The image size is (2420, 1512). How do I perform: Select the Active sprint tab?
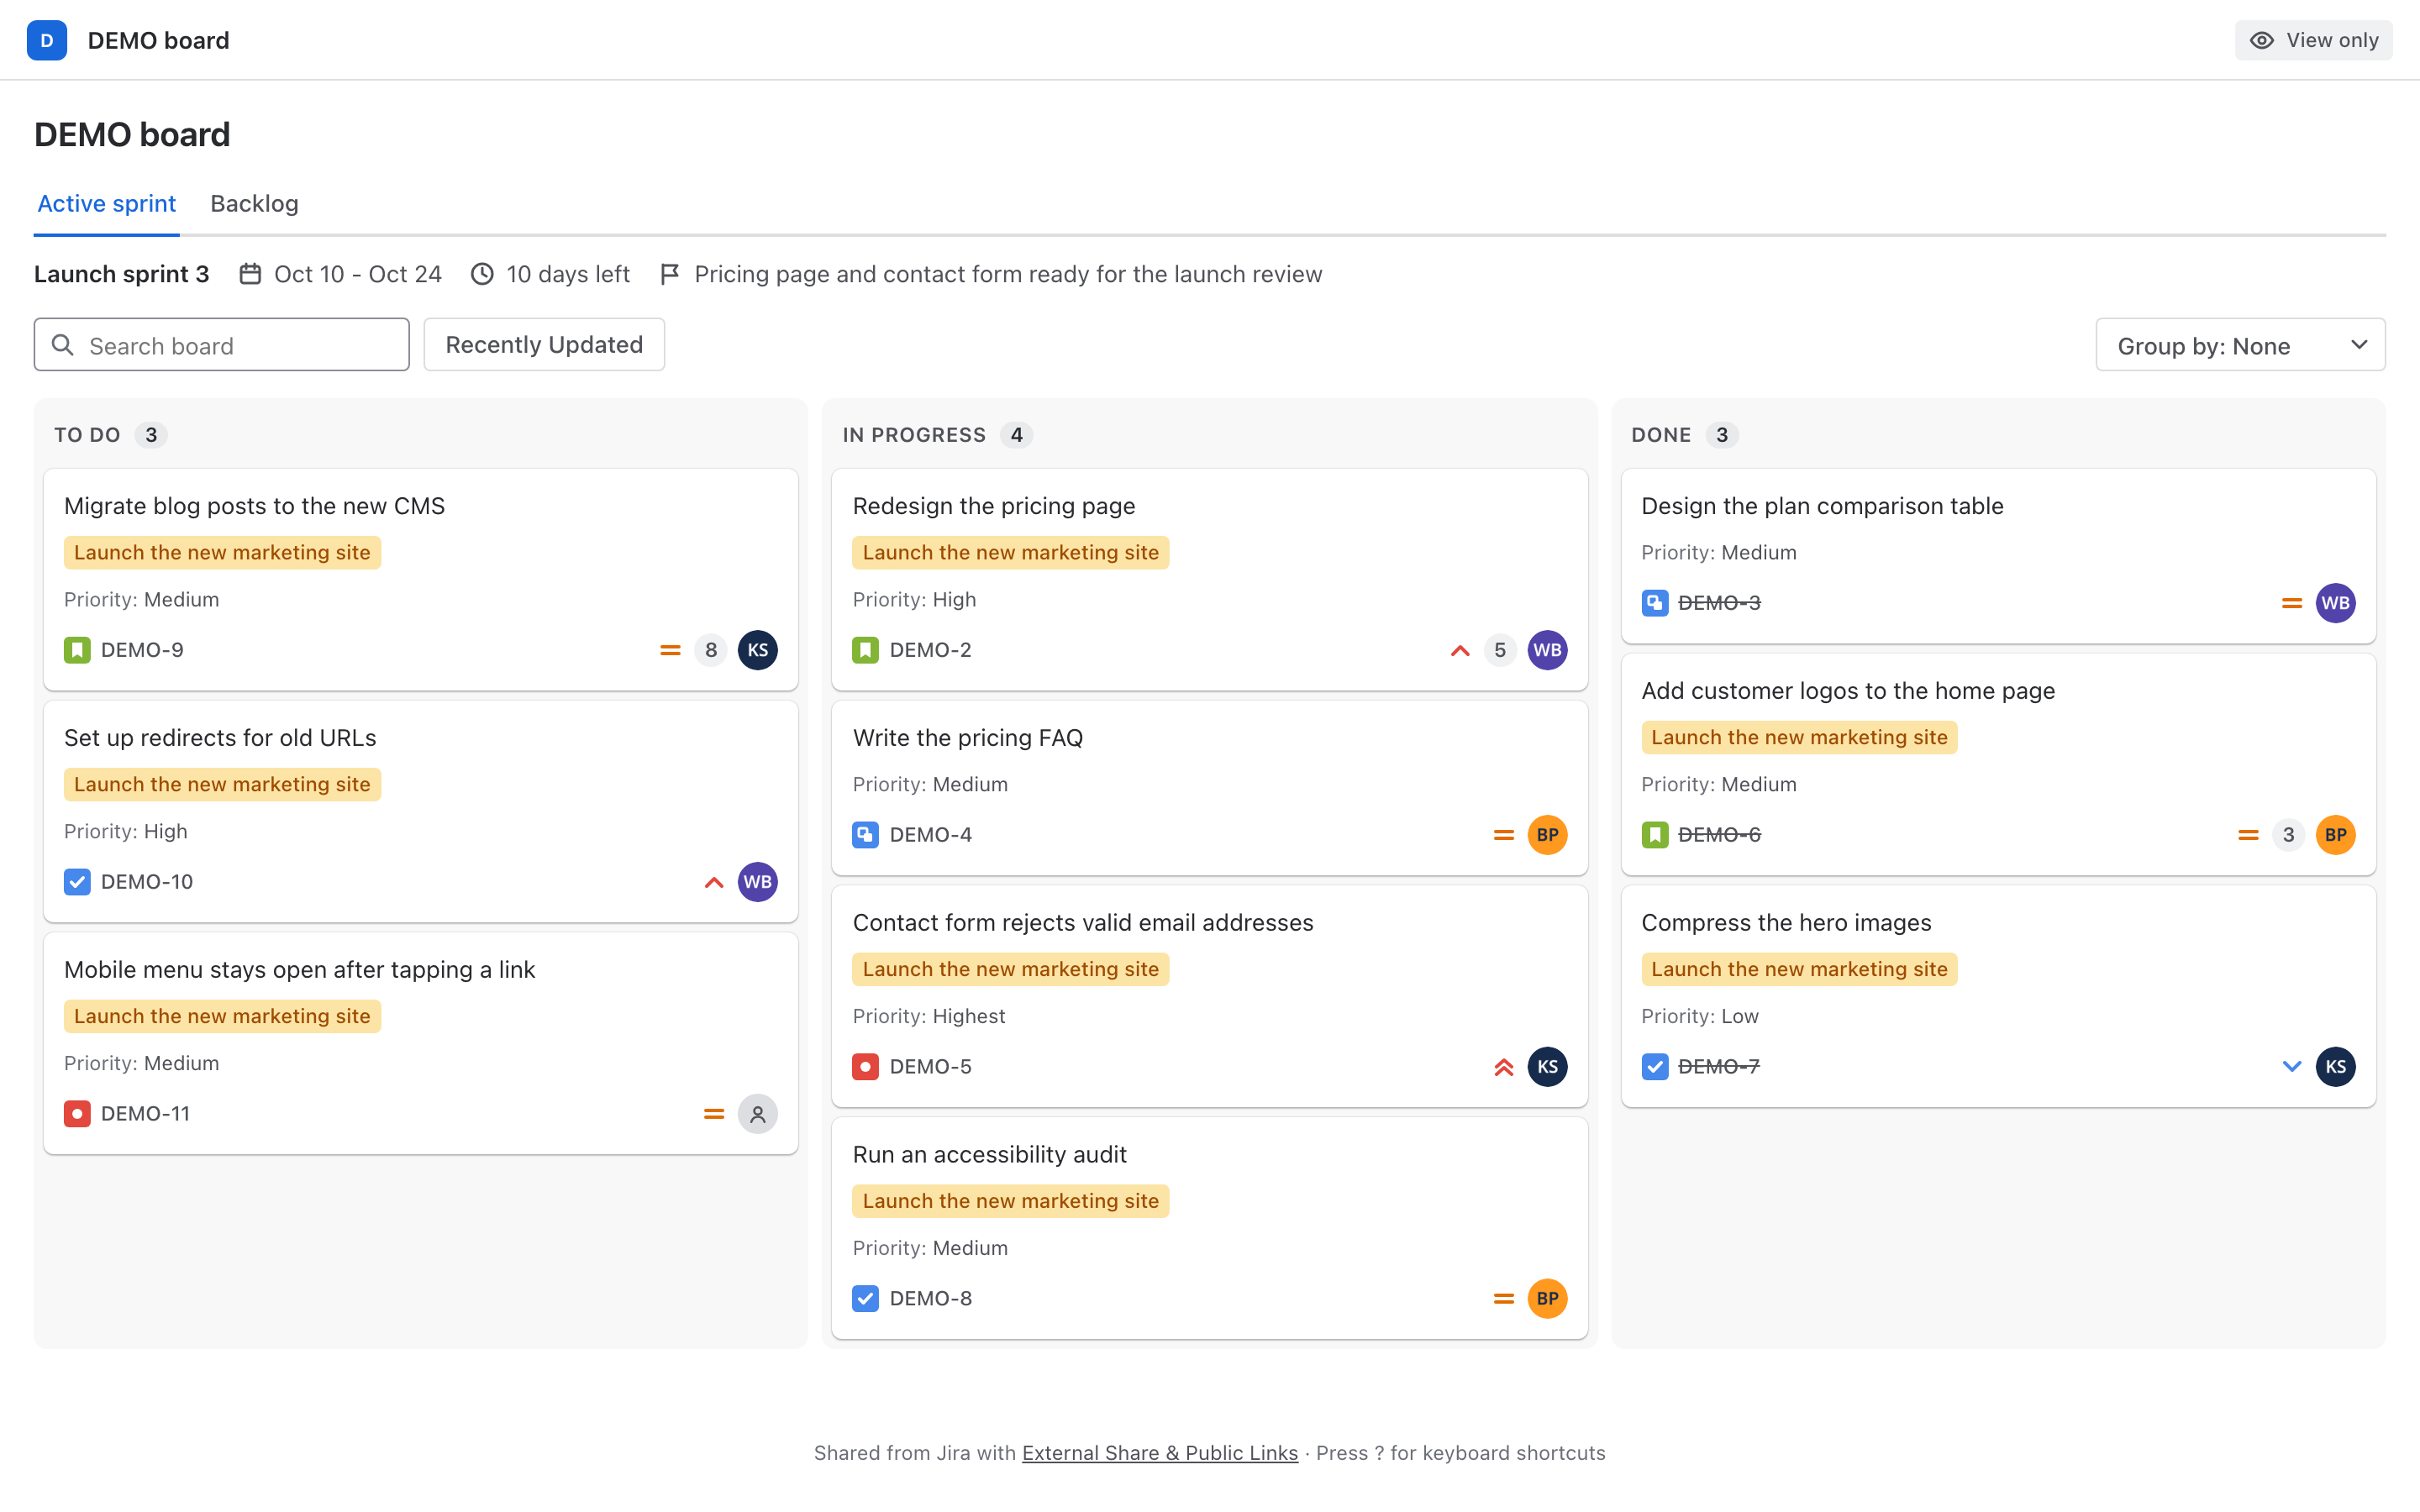[x=107, y=204]
